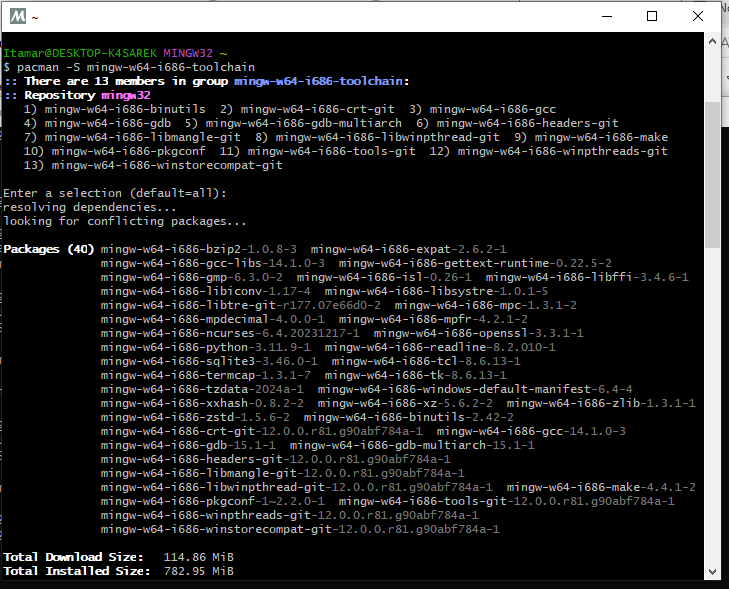Screen dimensions: 729x589
Task: Click list entry '2) mingw-w64-i686-crt-git'
Action: click(x=307, y=109)
